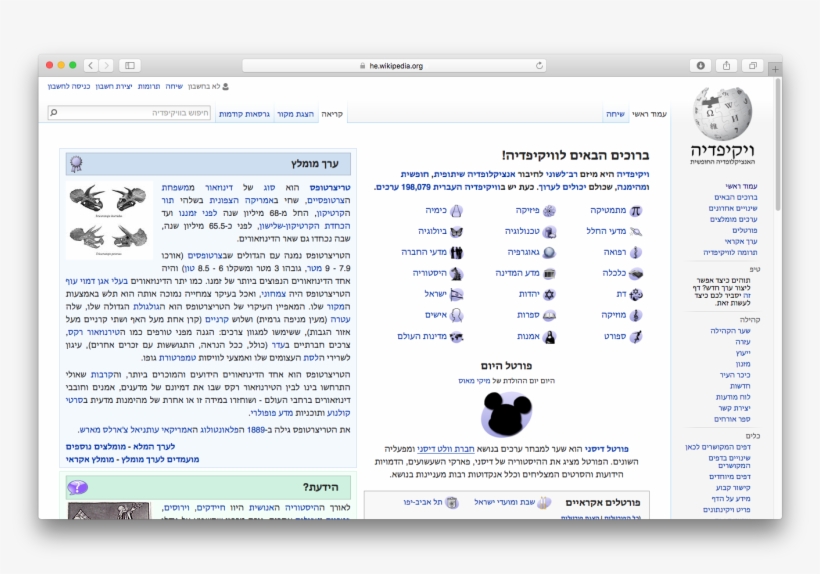This screenshot has height=574, width=820.
Task: Click the פיזיקה portal icon
Action: pos(549,211)
